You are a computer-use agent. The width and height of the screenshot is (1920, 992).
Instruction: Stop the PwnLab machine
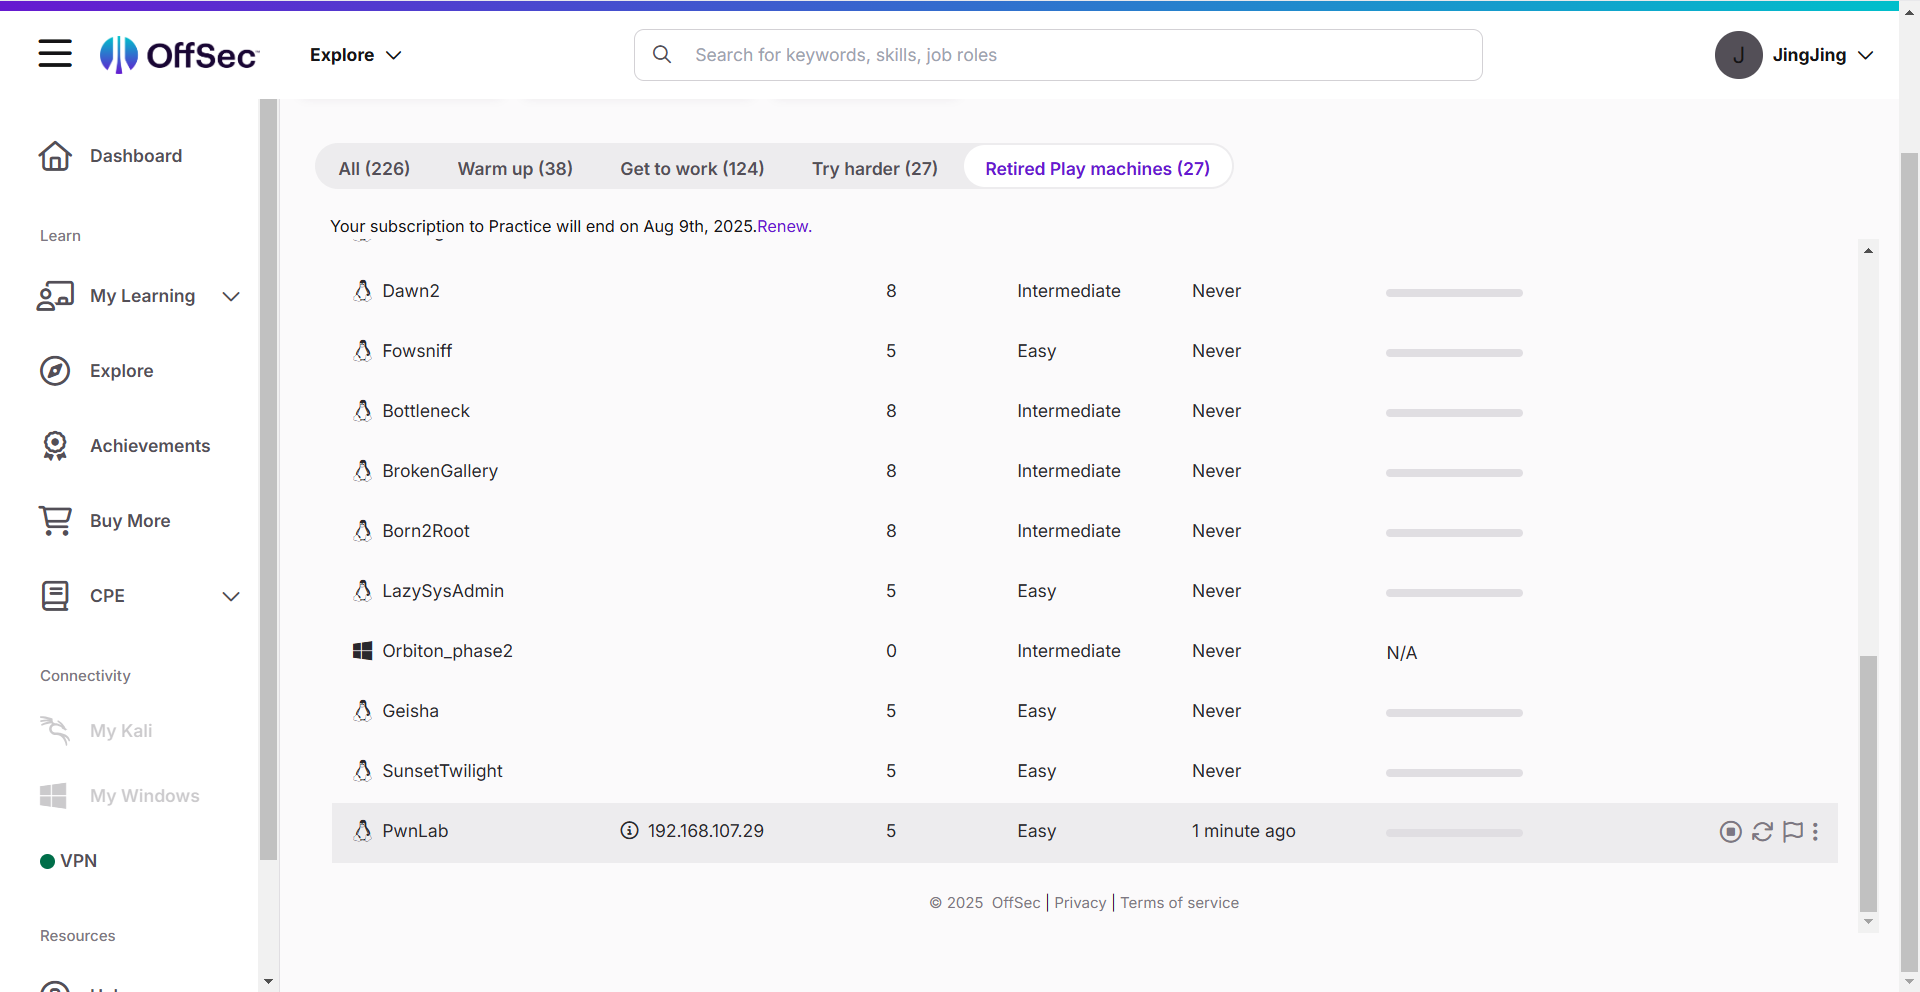pyautogui.click(x=1731, y=832)
